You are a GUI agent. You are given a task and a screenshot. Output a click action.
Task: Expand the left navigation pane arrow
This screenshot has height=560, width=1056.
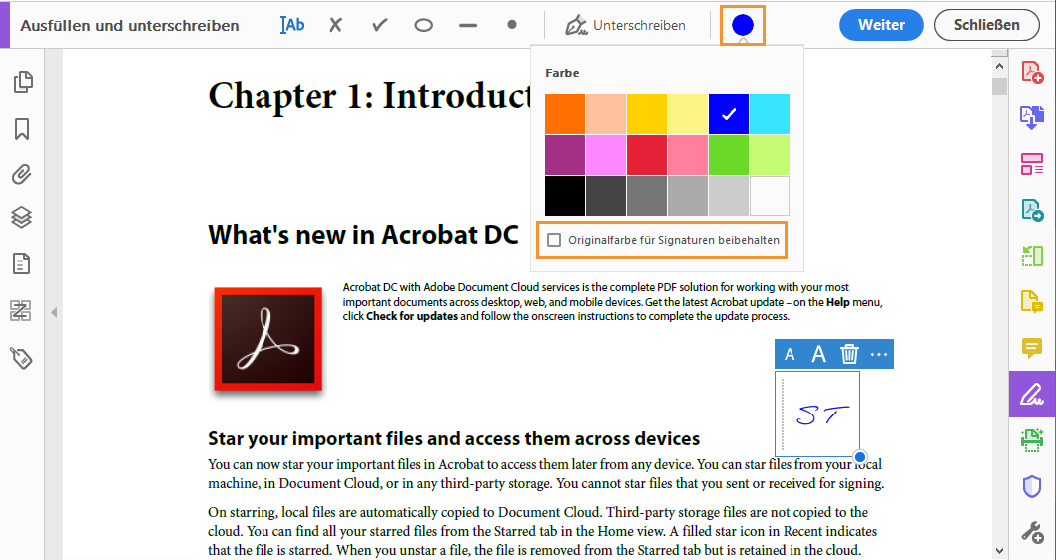pyautogui.click(x=54, y=313)
